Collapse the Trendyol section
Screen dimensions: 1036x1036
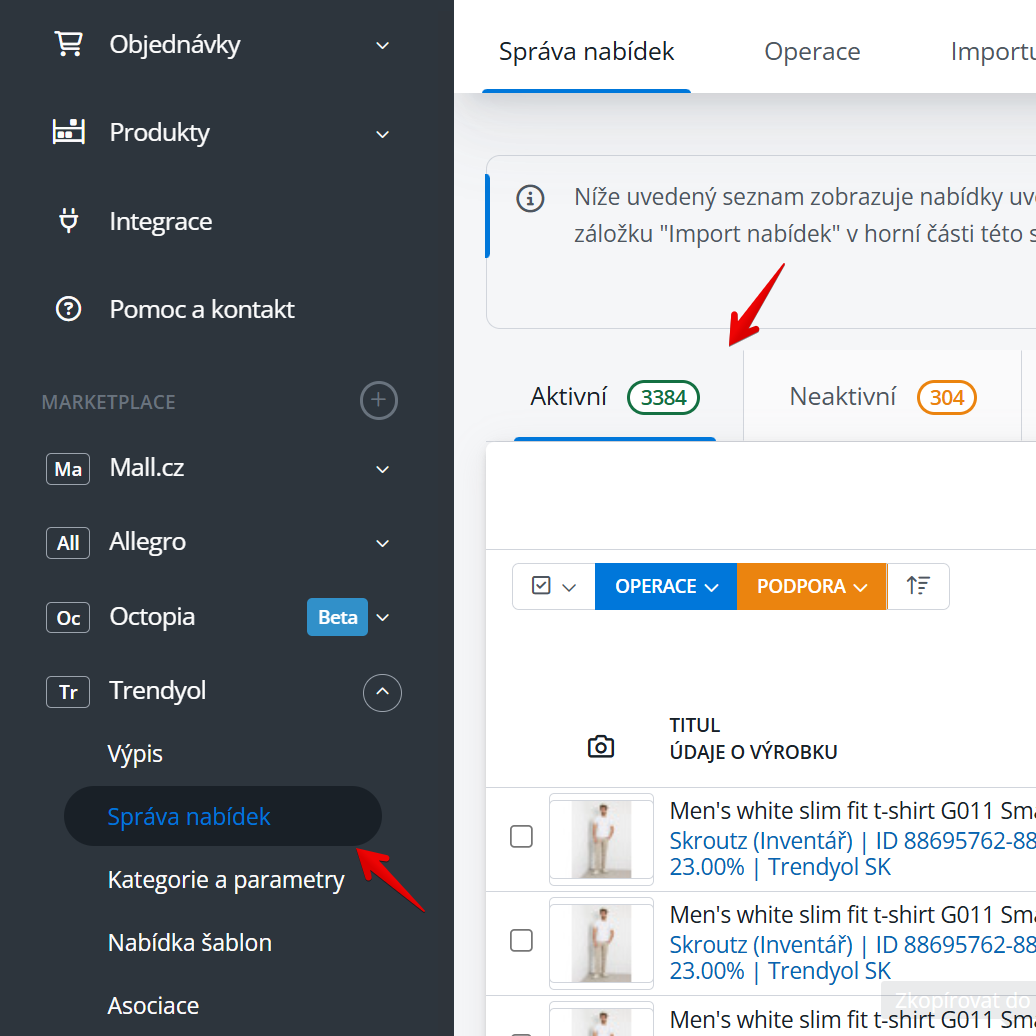pos(383,692)
